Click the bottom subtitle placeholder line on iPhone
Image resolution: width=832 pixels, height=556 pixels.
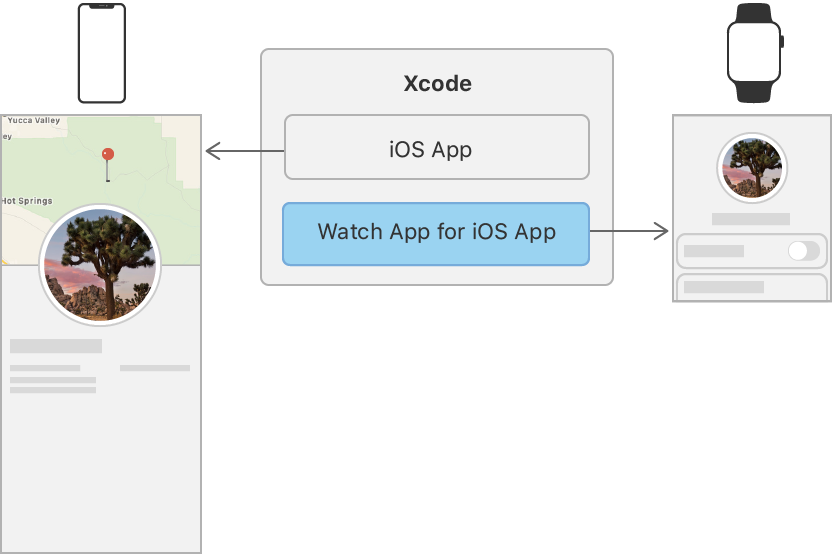pyautogui.click(x=53, y=390)
